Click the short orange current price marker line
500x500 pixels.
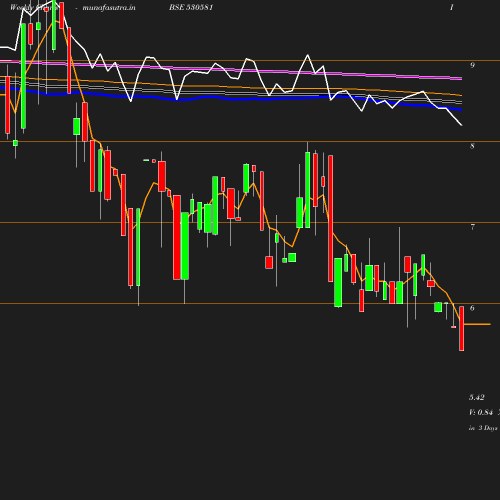tap(477, 324)
